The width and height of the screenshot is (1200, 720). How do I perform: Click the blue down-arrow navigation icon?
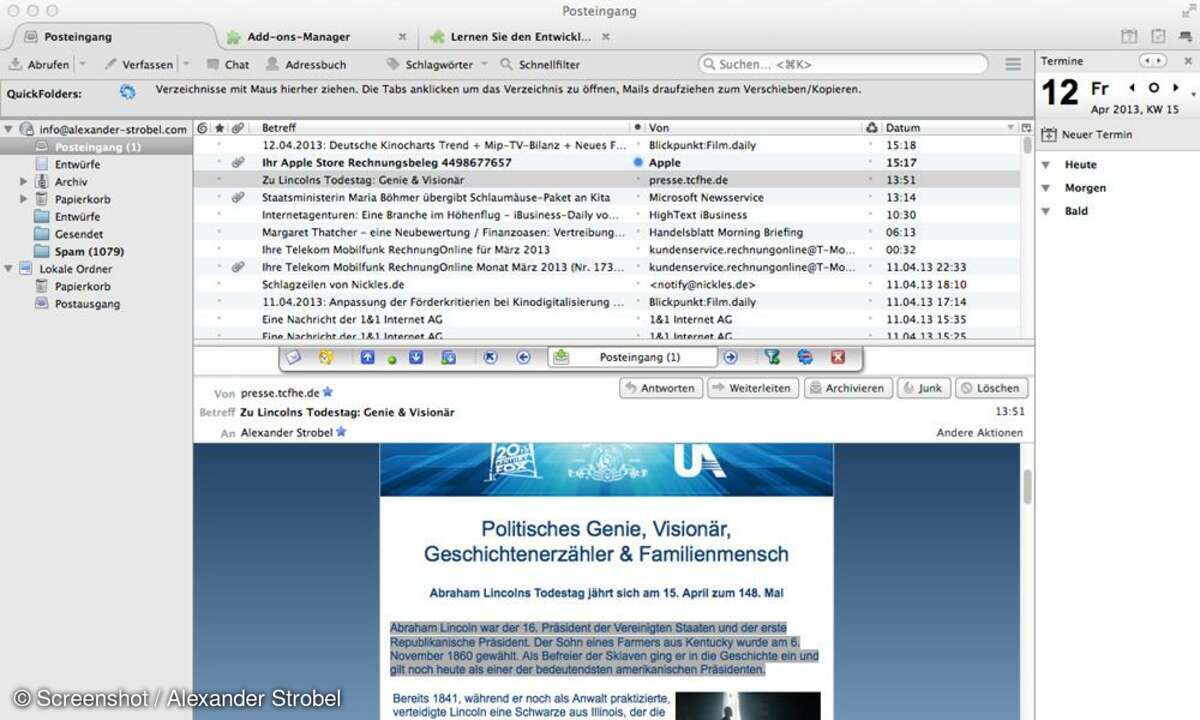point(416,357)
